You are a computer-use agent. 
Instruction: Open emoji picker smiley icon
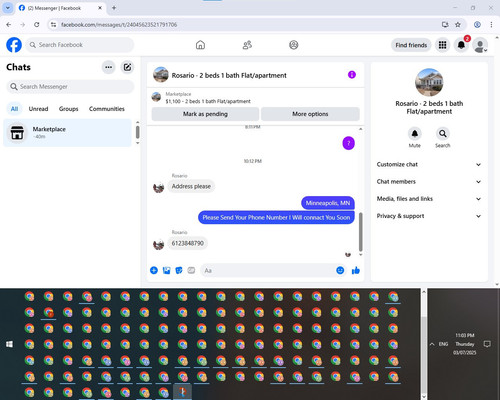click(340, 270)
